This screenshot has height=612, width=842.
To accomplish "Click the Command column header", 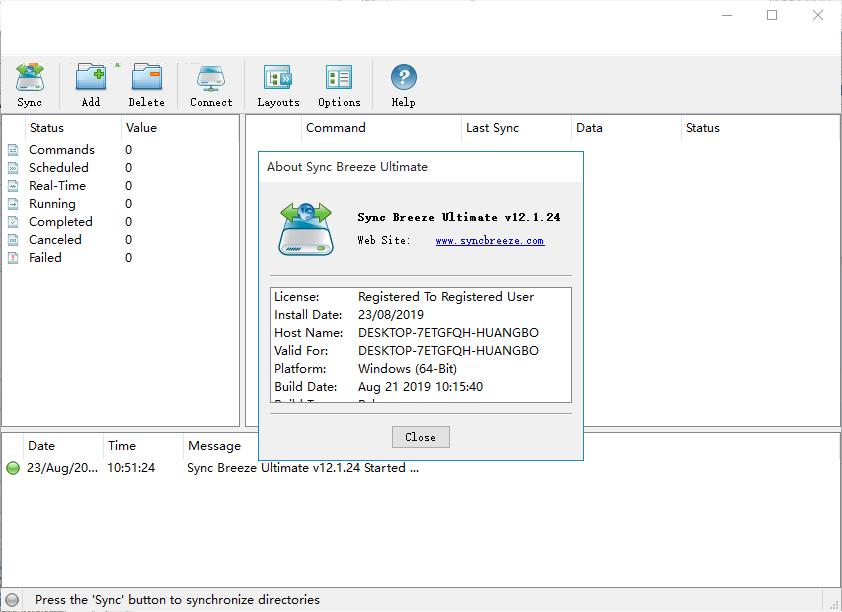I will click(336, 128).
